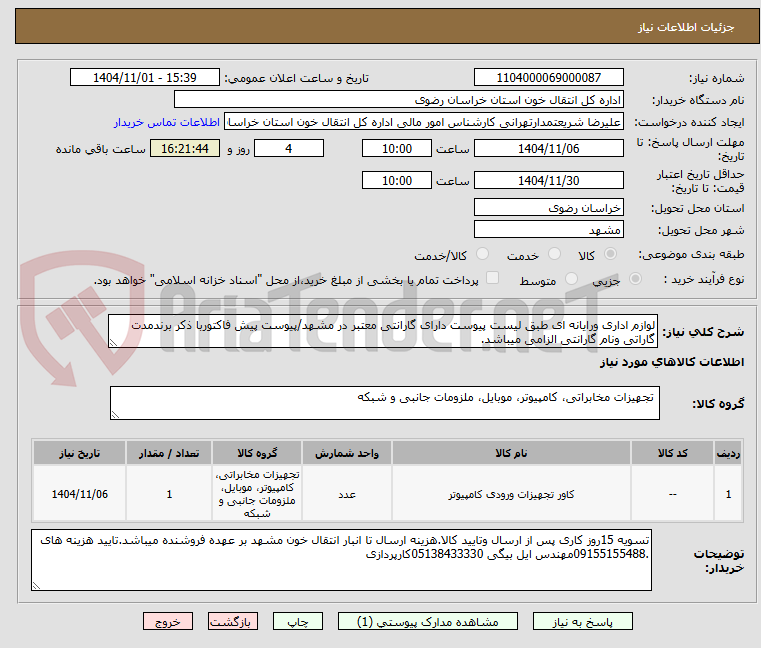Click the delivery city مشهد field
The image size is (761, 648).
(x=549, y=229)
